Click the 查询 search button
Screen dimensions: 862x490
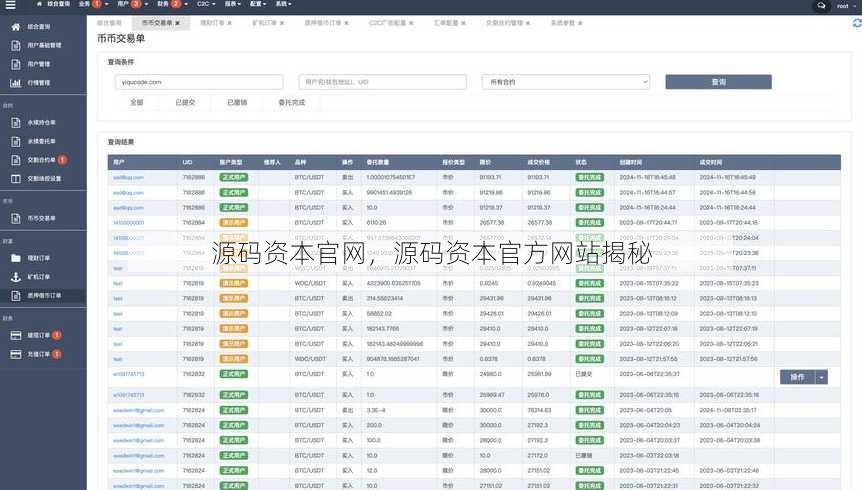[x=719, y=82]
